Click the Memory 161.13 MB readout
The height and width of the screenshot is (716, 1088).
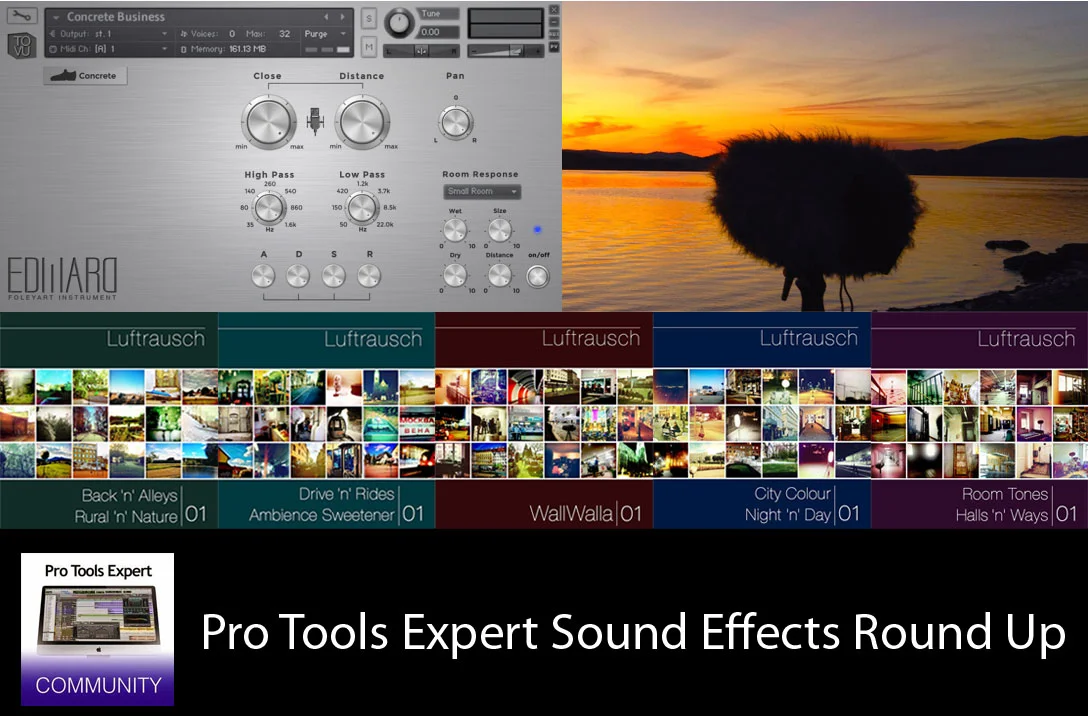(x=223, y=49)
